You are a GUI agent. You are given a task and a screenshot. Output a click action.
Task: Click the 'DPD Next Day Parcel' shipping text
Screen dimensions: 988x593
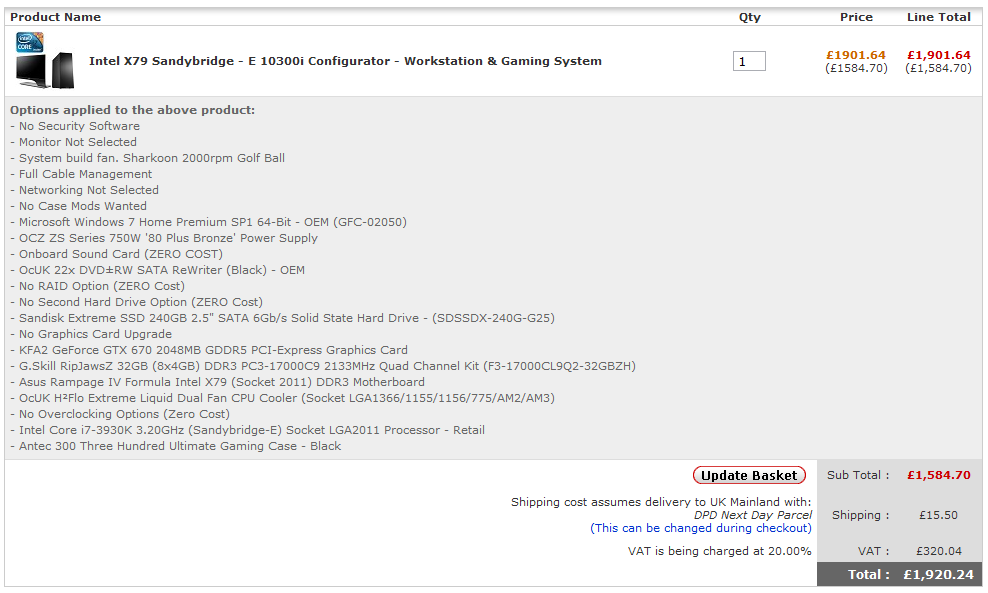click(x=753, y=515)
